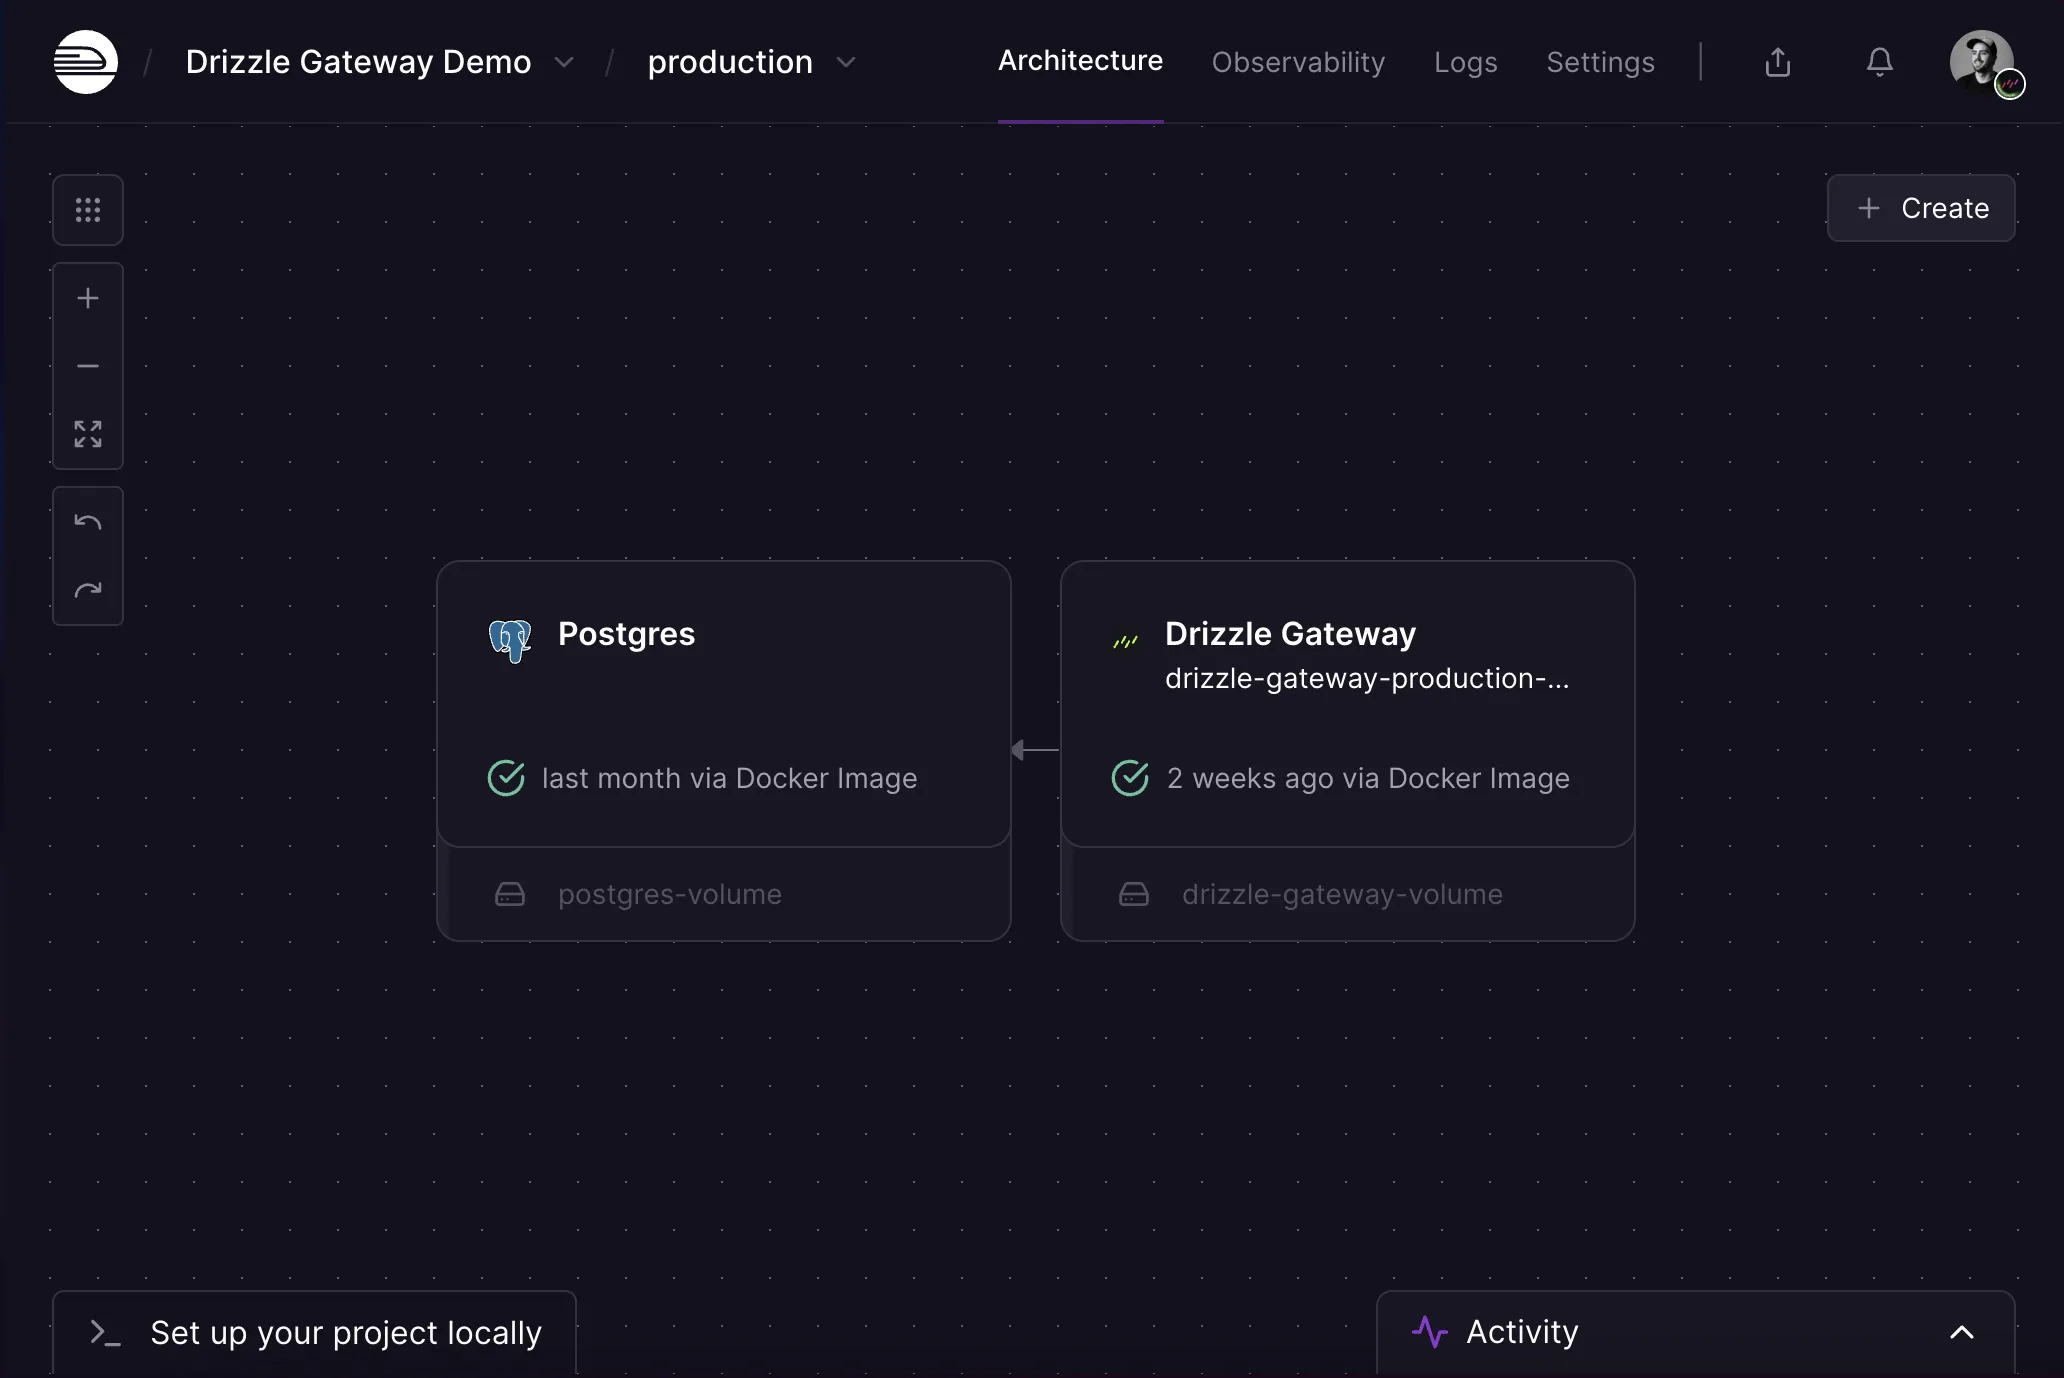Expand the Drizzle Gateway Demo project dropdown
Screen dimensions: 2064x1378
pyautogui.click(x=564, y=62)
